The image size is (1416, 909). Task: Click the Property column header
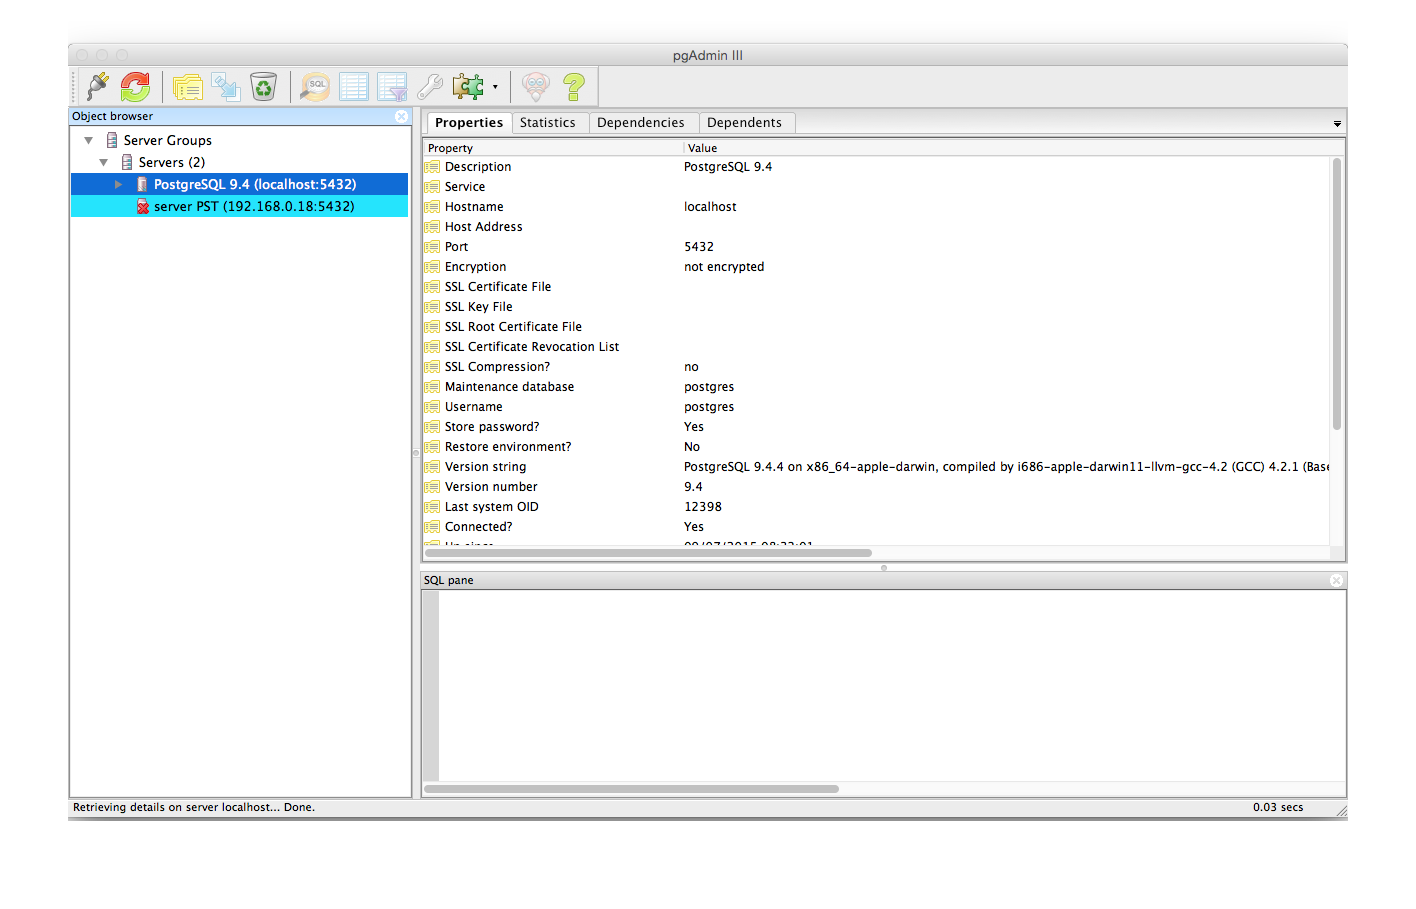[x=553, y=148]
